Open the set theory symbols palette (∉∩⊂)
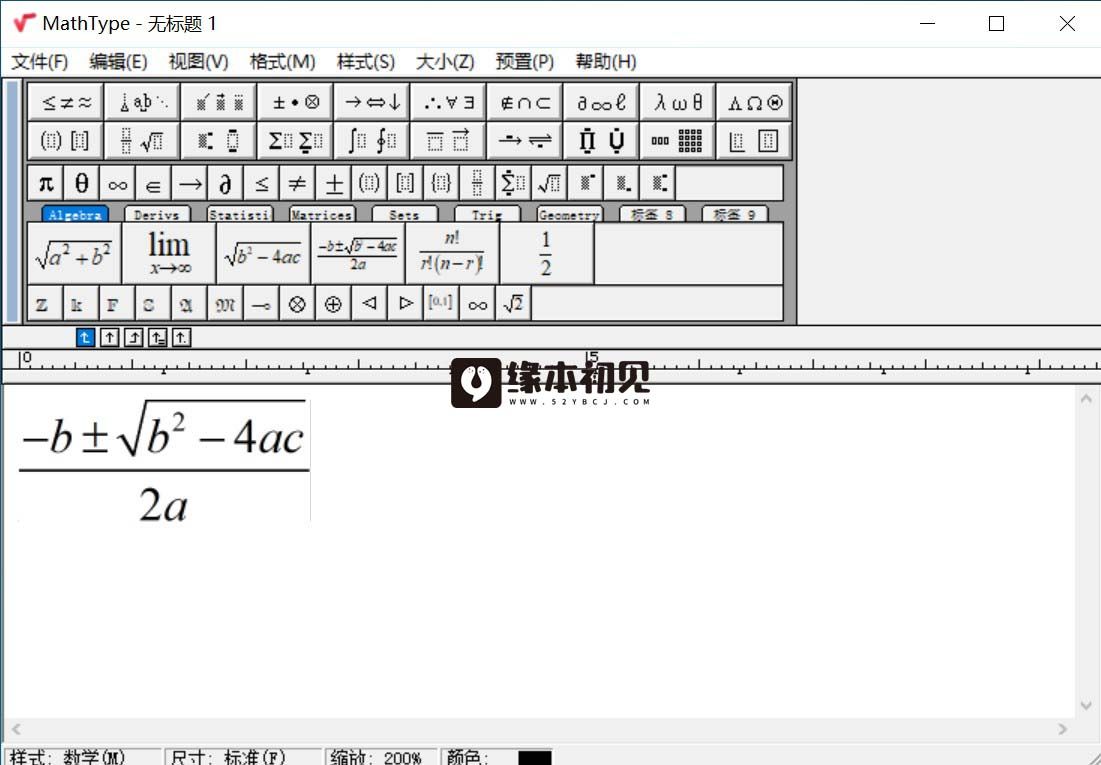Image resolution: width=1101 pixels, height=765 pixels. (x=525, y=103)
